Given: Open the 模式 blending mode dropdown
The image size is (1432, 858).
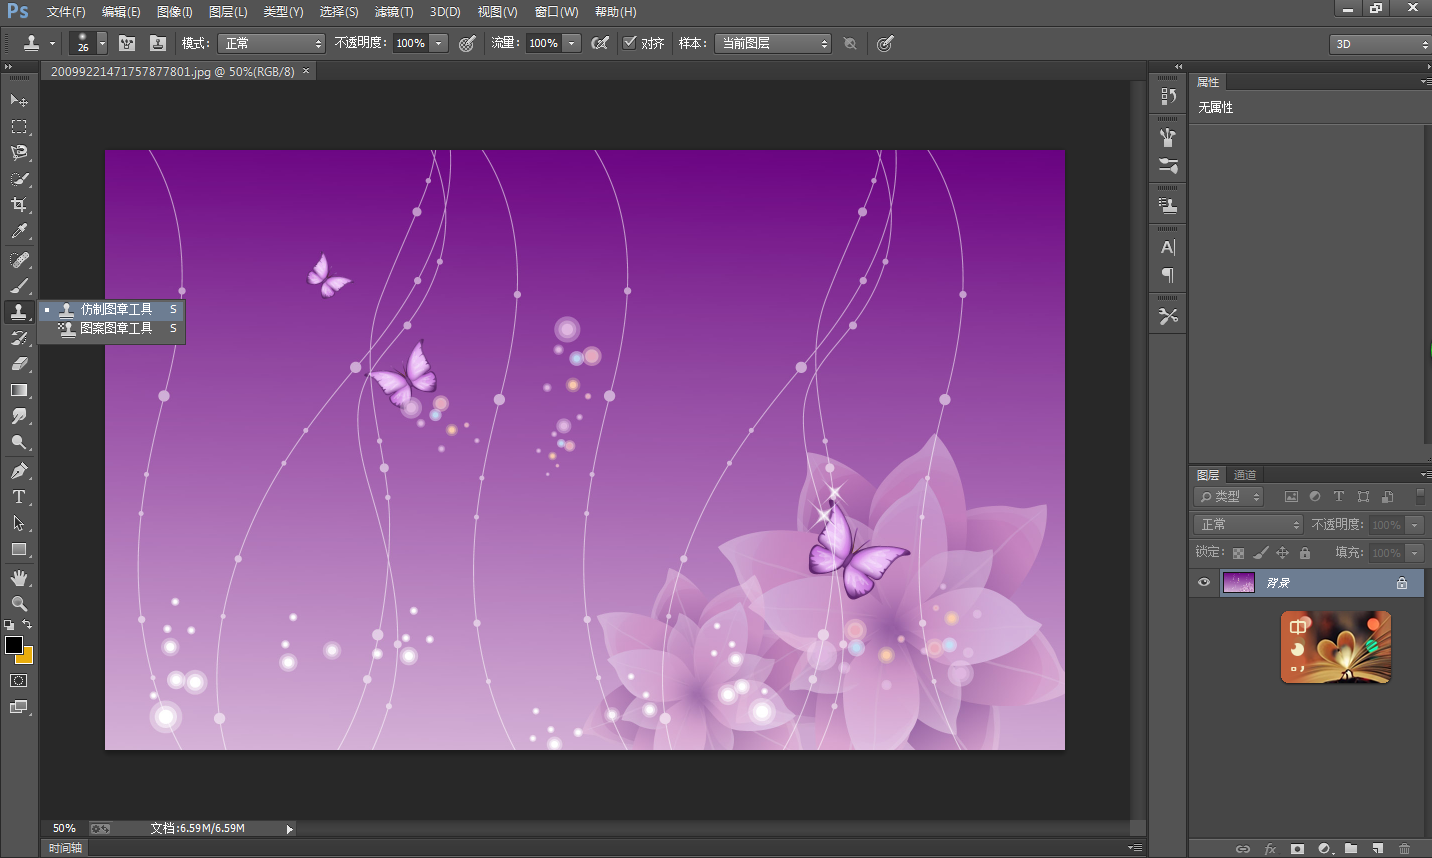Looking at the screenshot, I should point(271,43).
